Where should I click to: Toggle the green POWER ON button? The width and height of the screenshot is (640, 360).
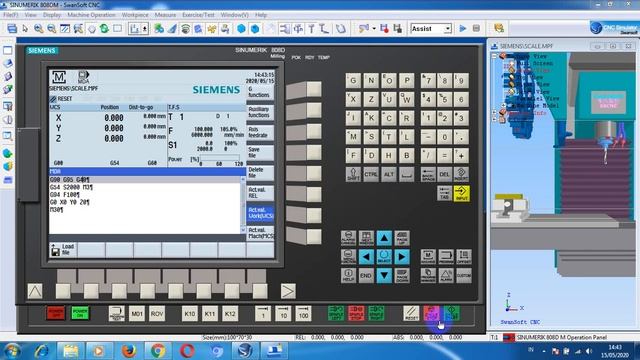point(80,313)
